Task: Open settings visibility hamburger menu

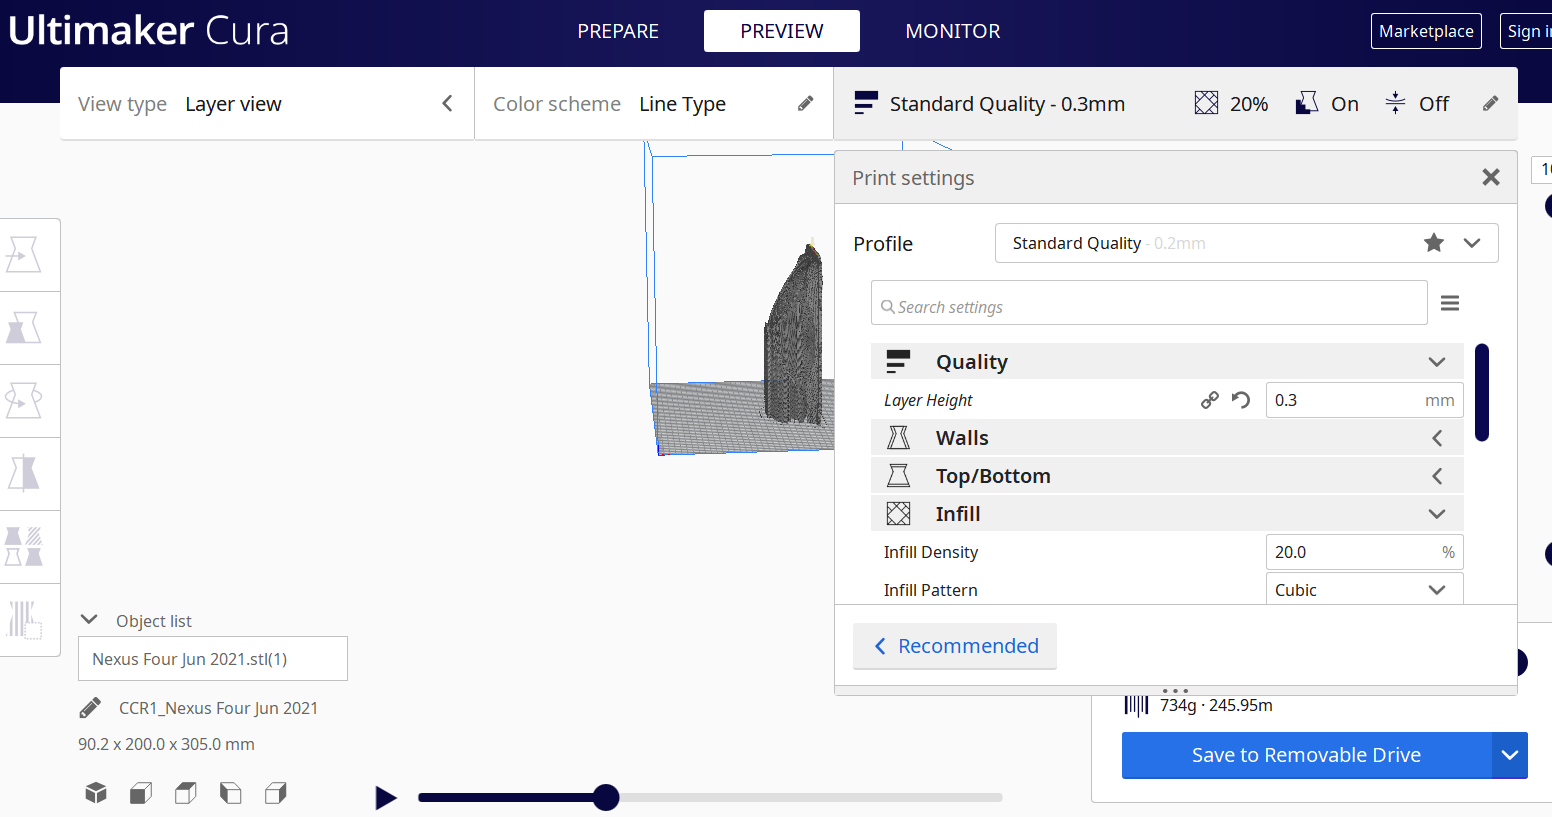Action: tap(1450, 303)
